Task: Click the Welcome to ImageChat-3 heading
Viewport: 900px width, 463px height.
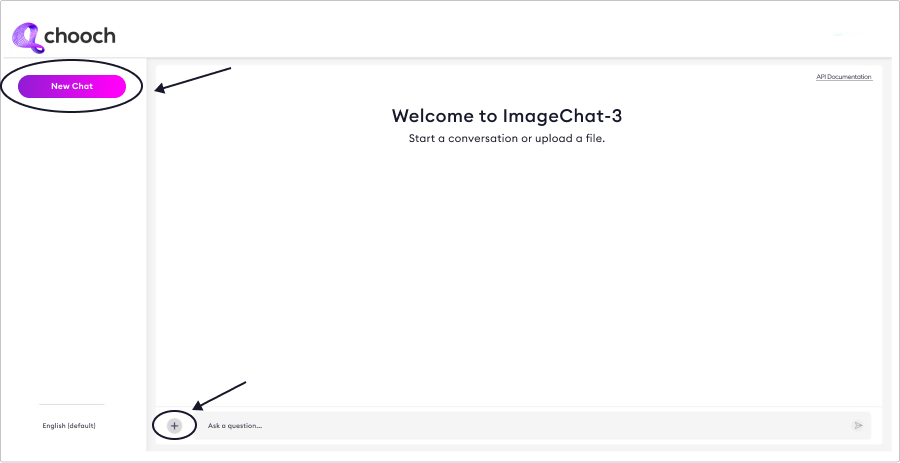Action: [x=507, y=116]
